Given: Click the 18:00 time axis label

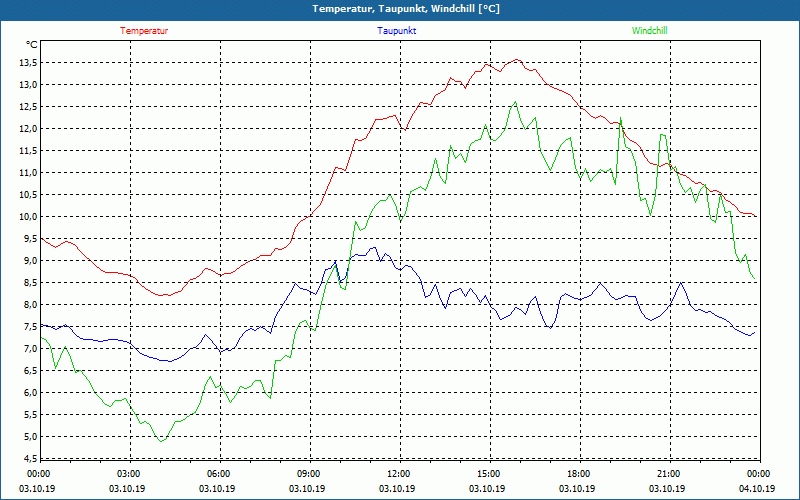Looking at the screenshot, I should 578,474.
